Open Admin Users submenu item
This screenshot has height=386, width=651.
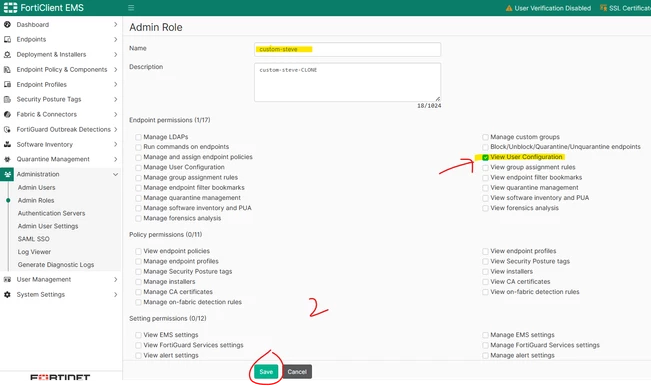pos(37,188)
